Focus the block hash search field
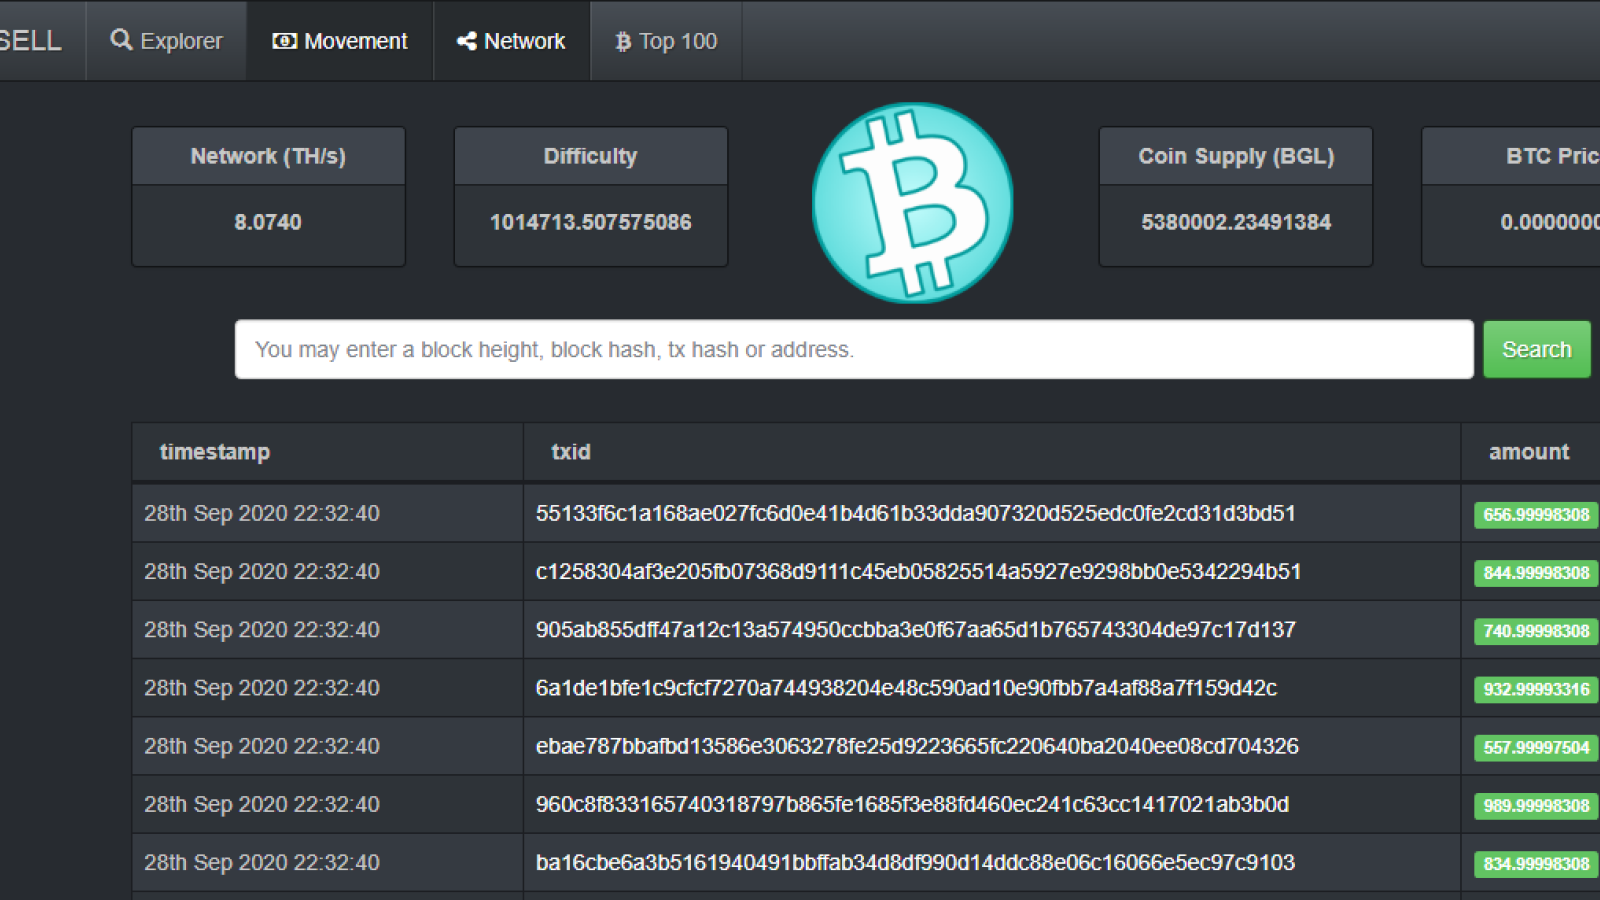Screen dimensions: 1600x900 [854, 350]
